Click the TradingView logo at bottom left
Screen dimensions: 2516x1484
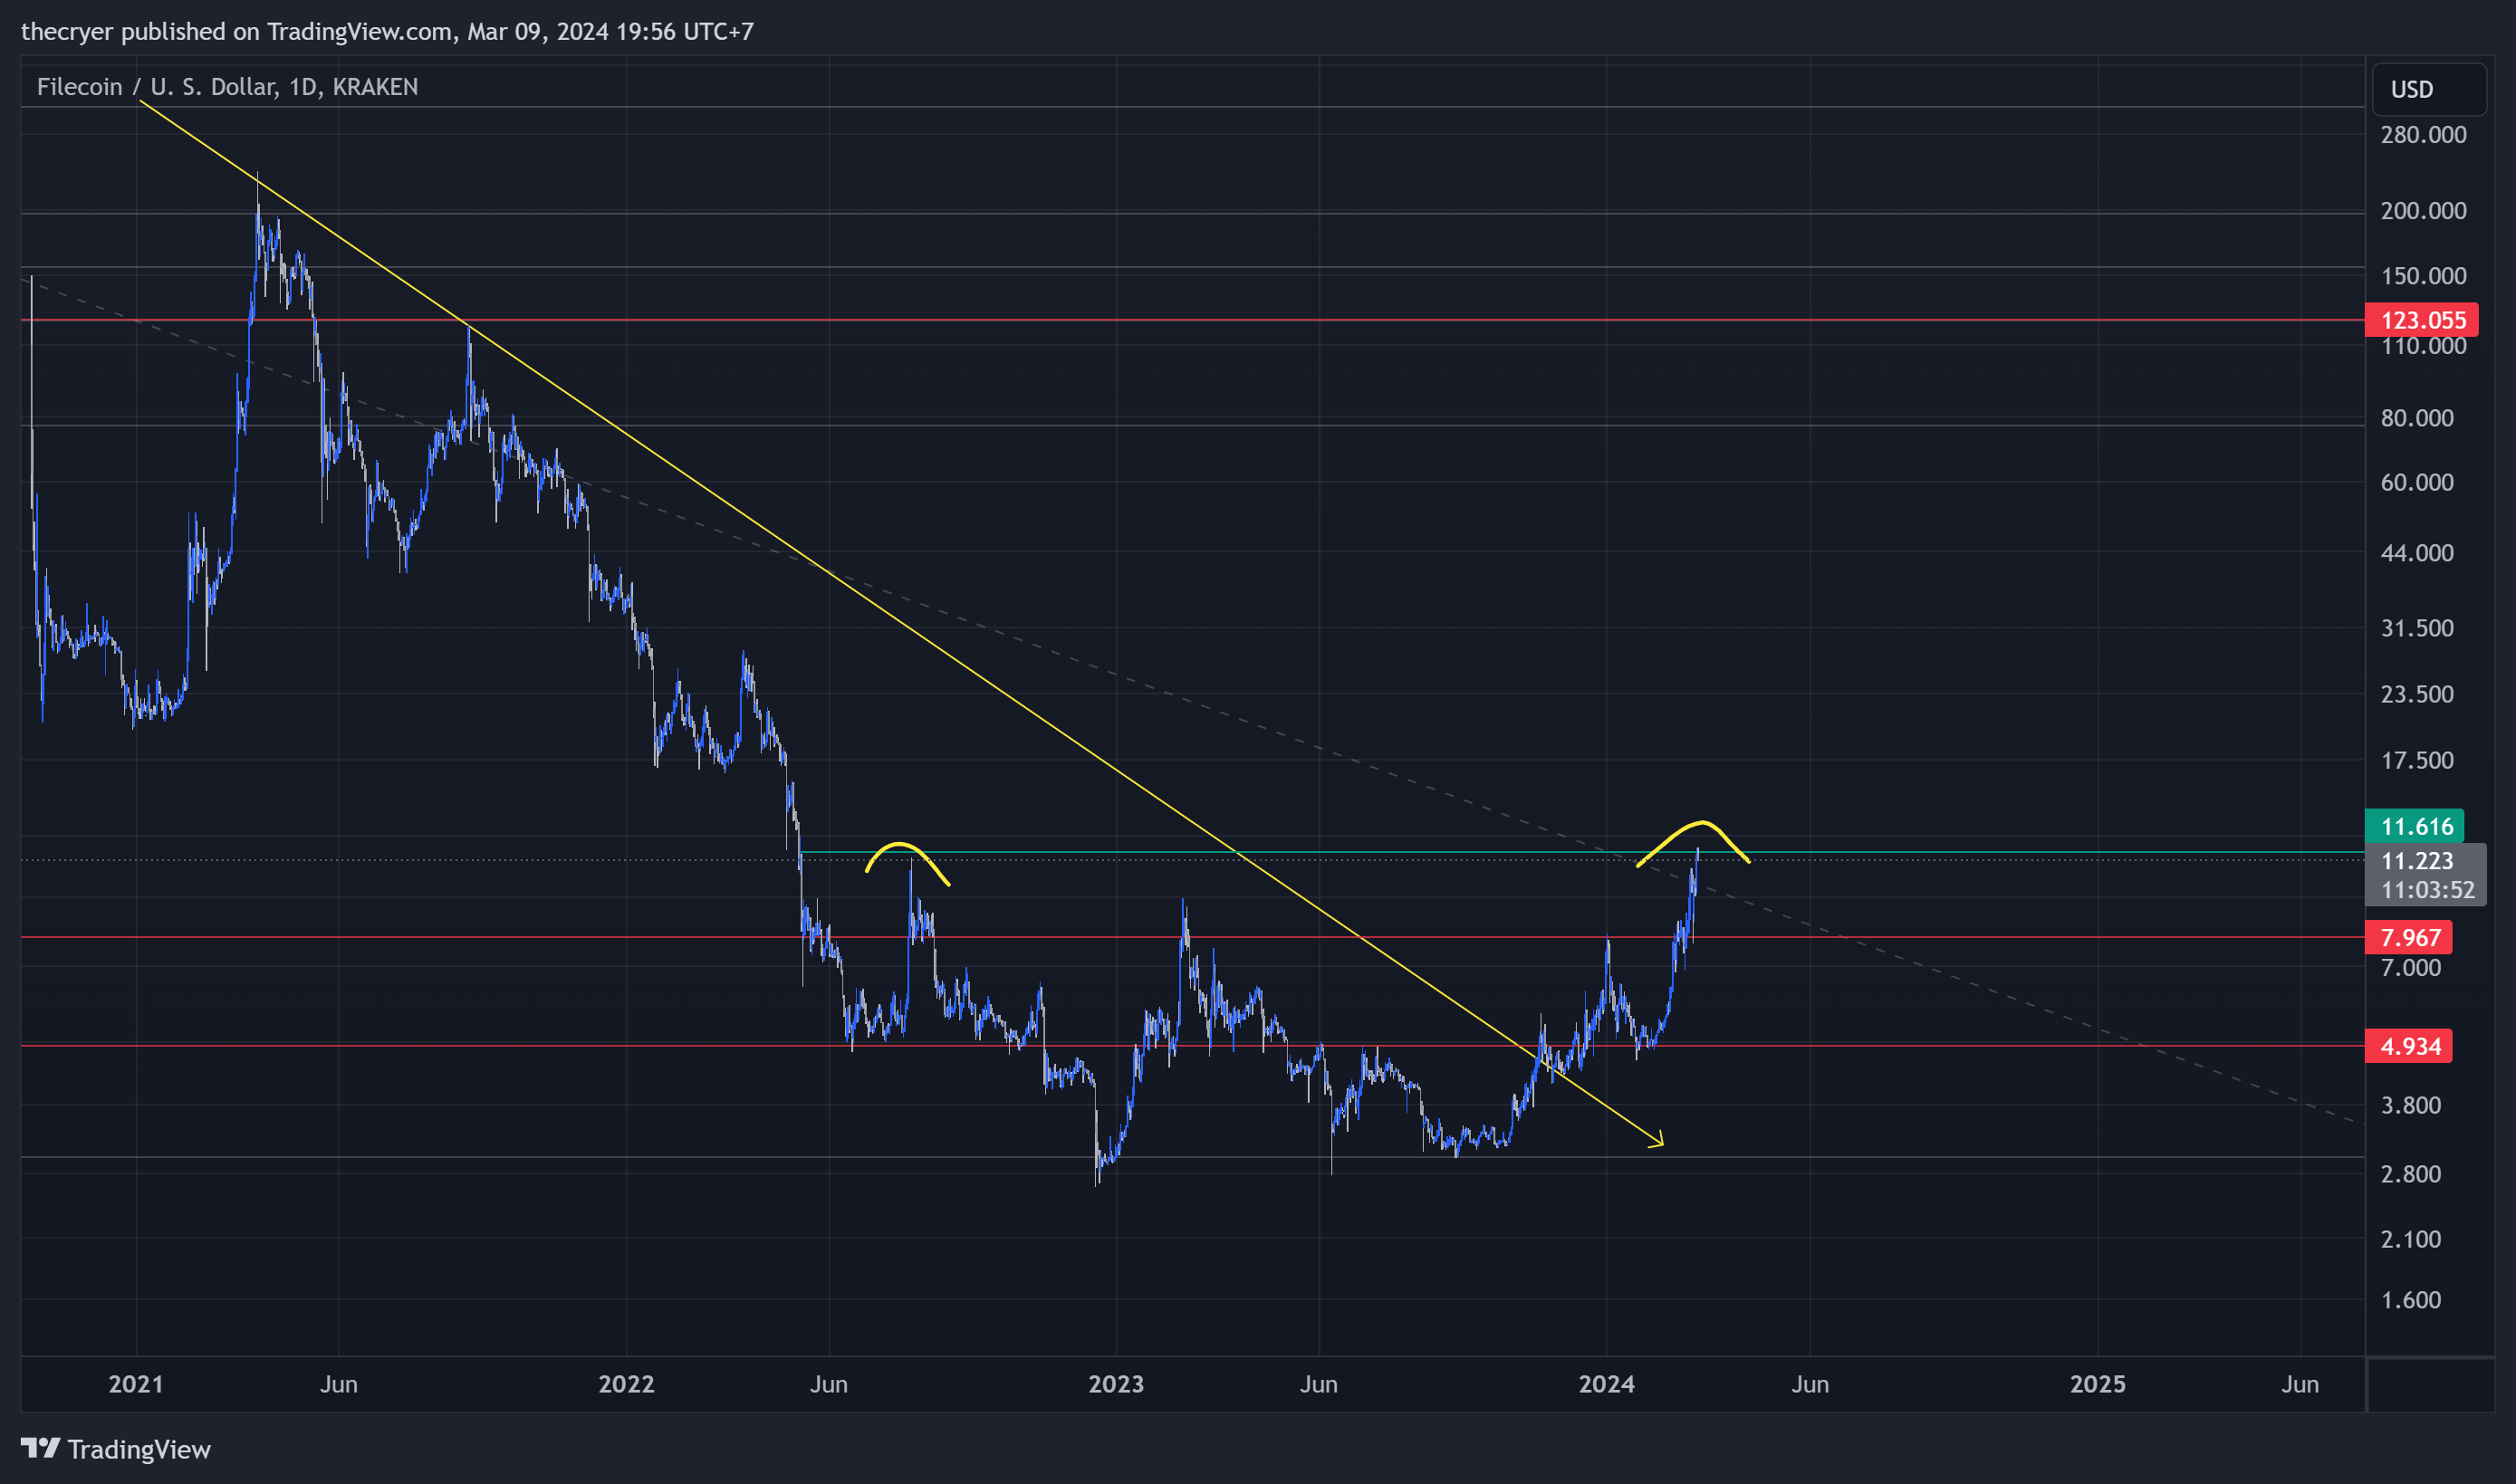(x=116, y=1449)
